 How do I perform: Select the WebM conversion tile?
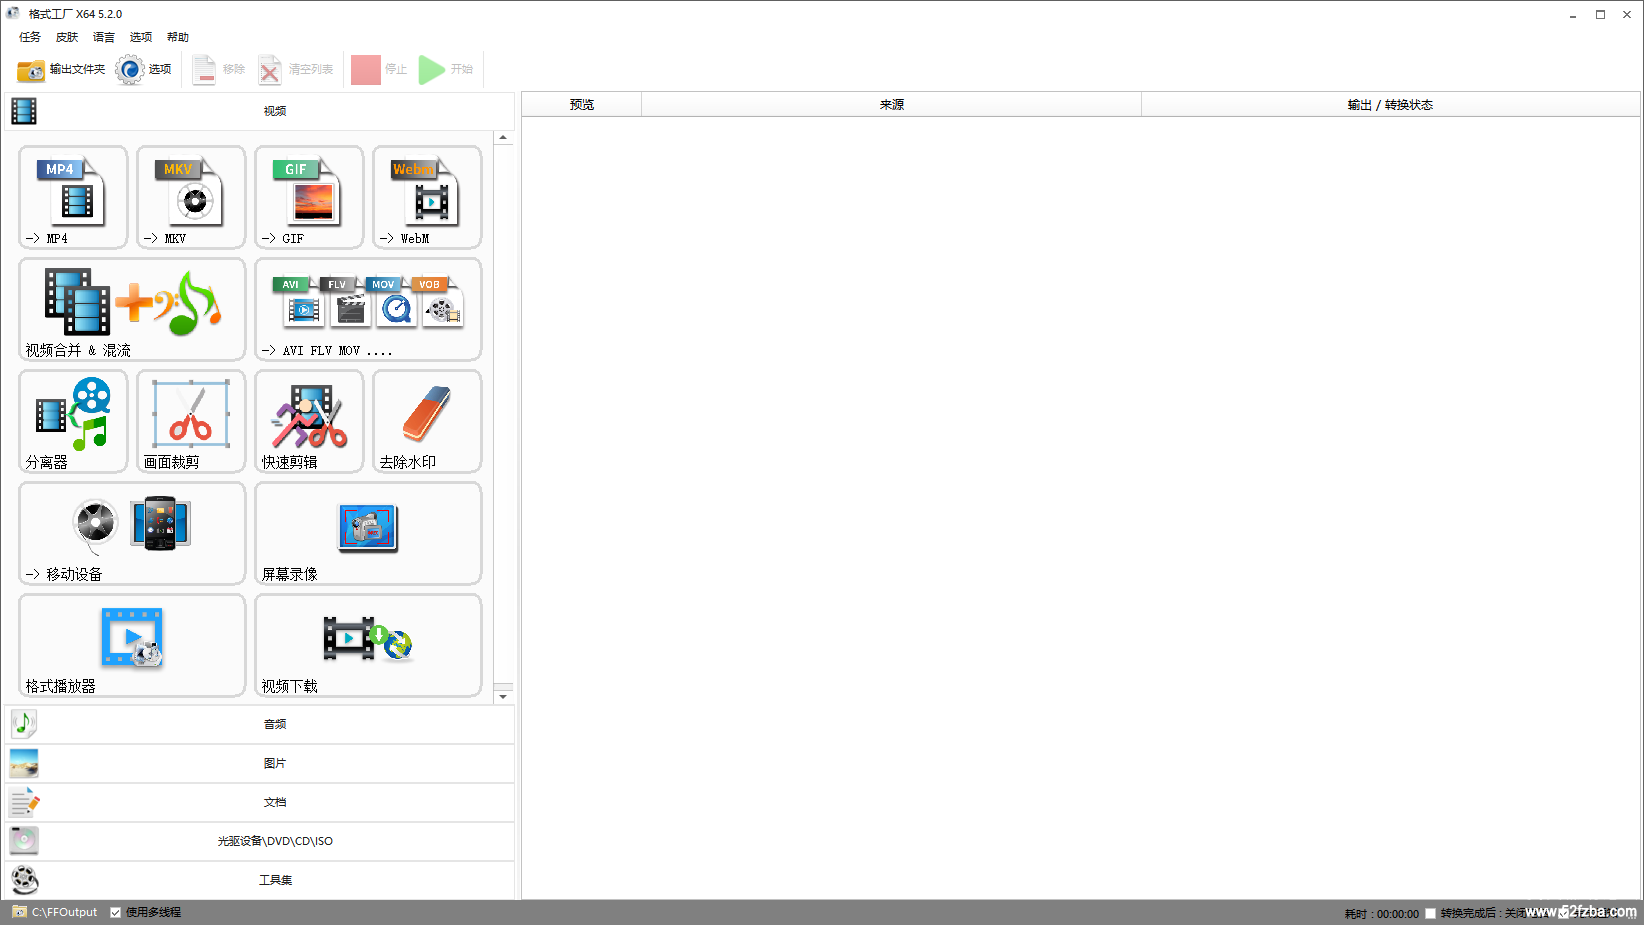[x=427, y=197]
